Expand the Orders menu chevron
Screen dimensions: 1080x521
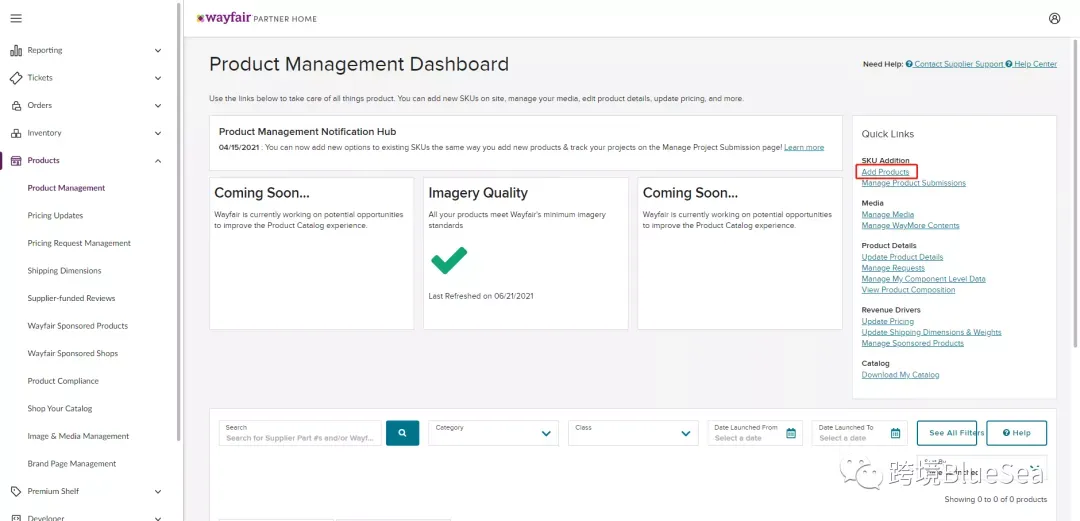(158, 105)
